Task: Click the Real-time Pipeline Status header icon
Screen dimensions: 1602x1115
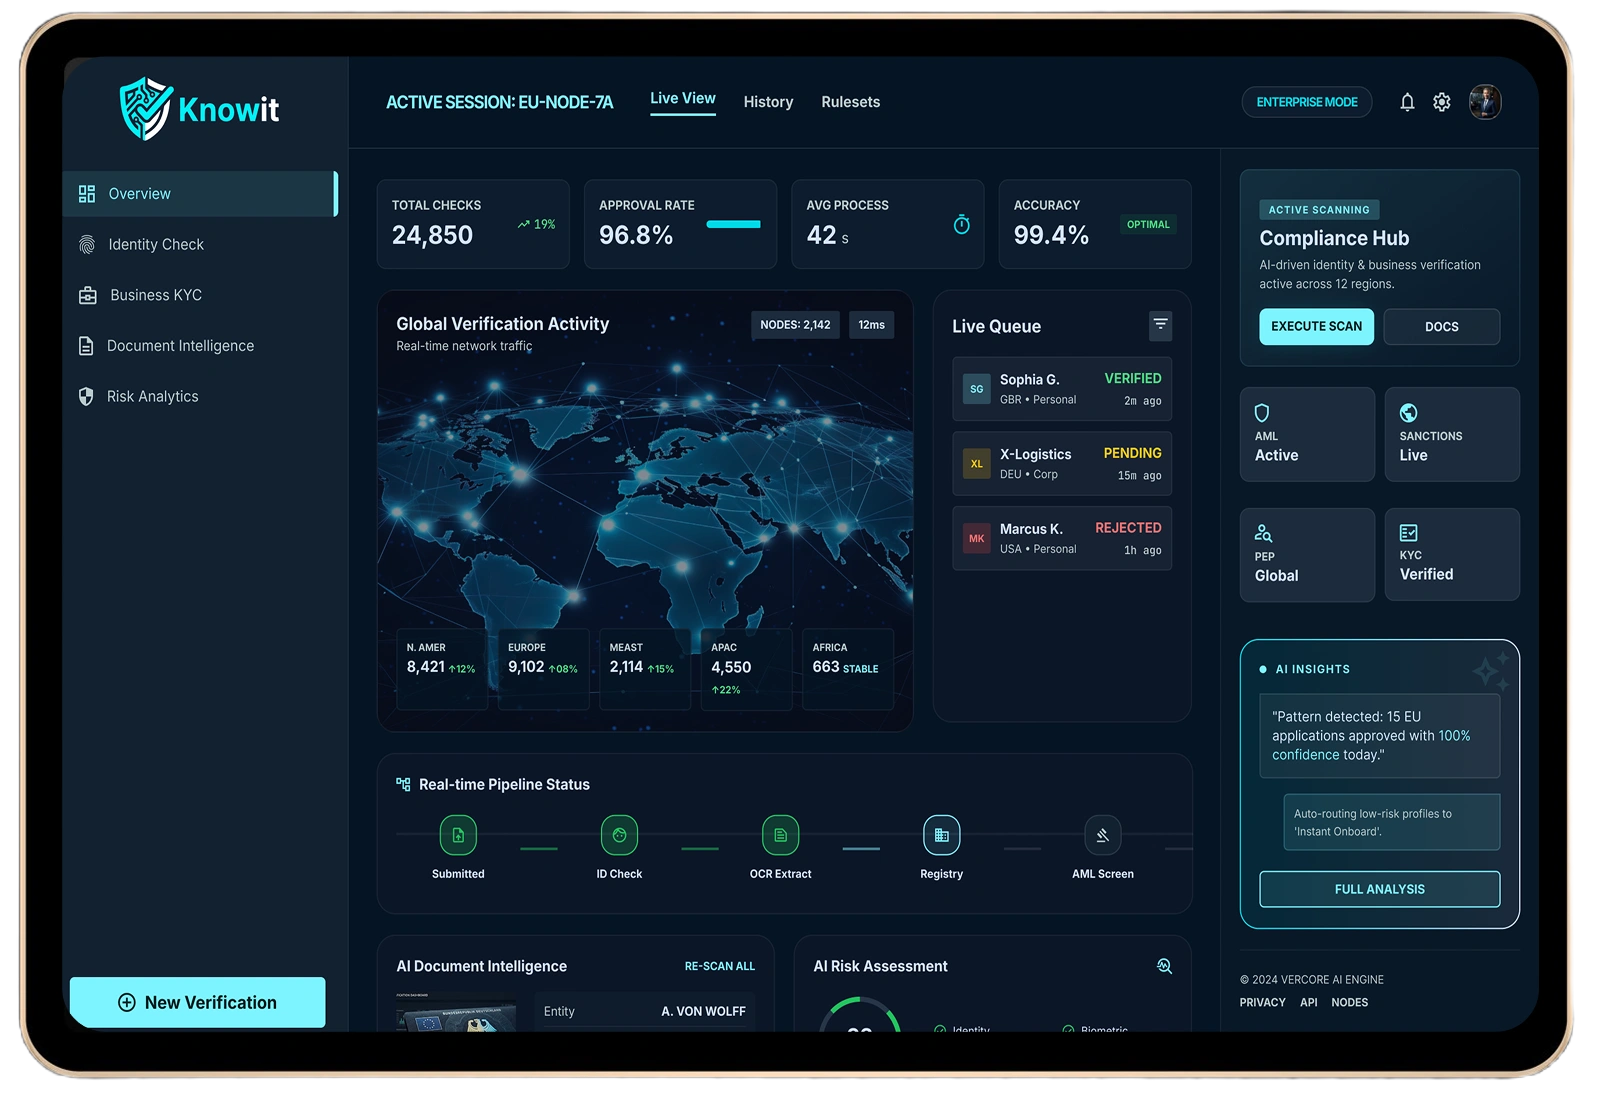Action: [403, 784]
